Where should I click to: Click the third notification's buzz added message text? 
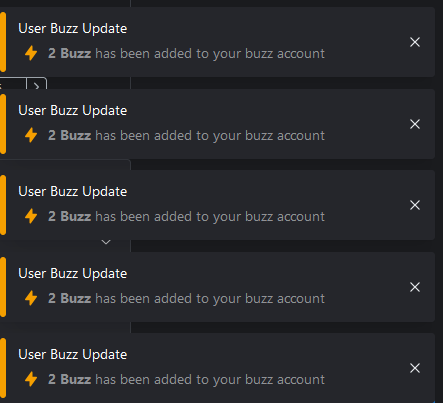(x=186, y=217)
